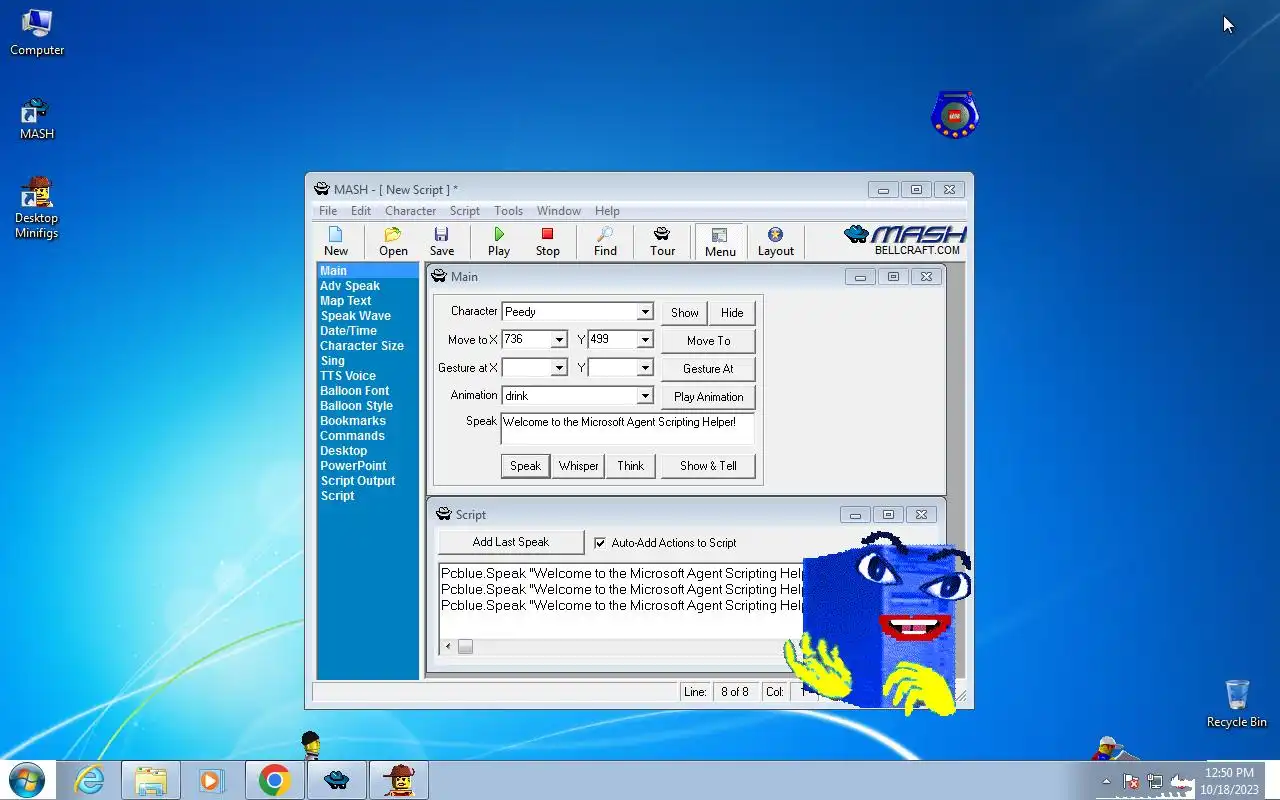Click the Add Last Speak button
The width and height of the screenshot is (1280, 800).
click(x=511, y=542)
